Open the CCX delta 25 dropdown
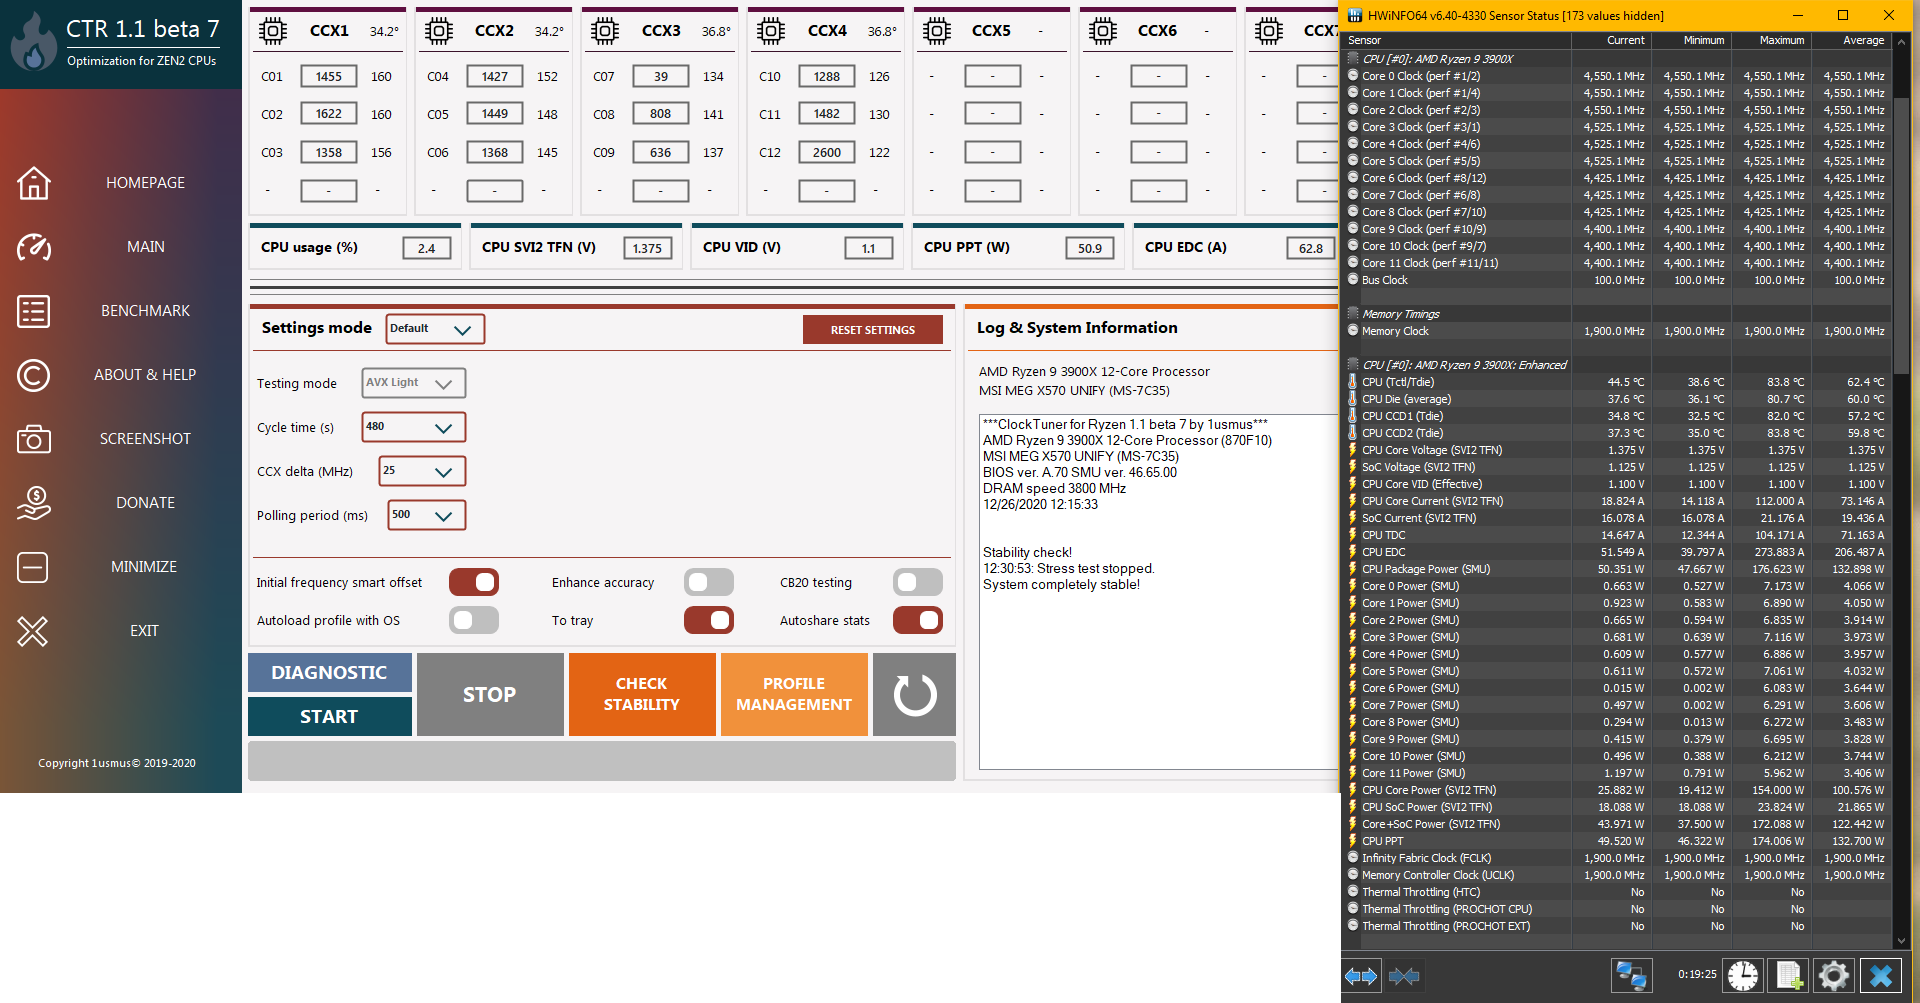Image resolution: width=1920 pixels, height=1003 pixels. 422,471
